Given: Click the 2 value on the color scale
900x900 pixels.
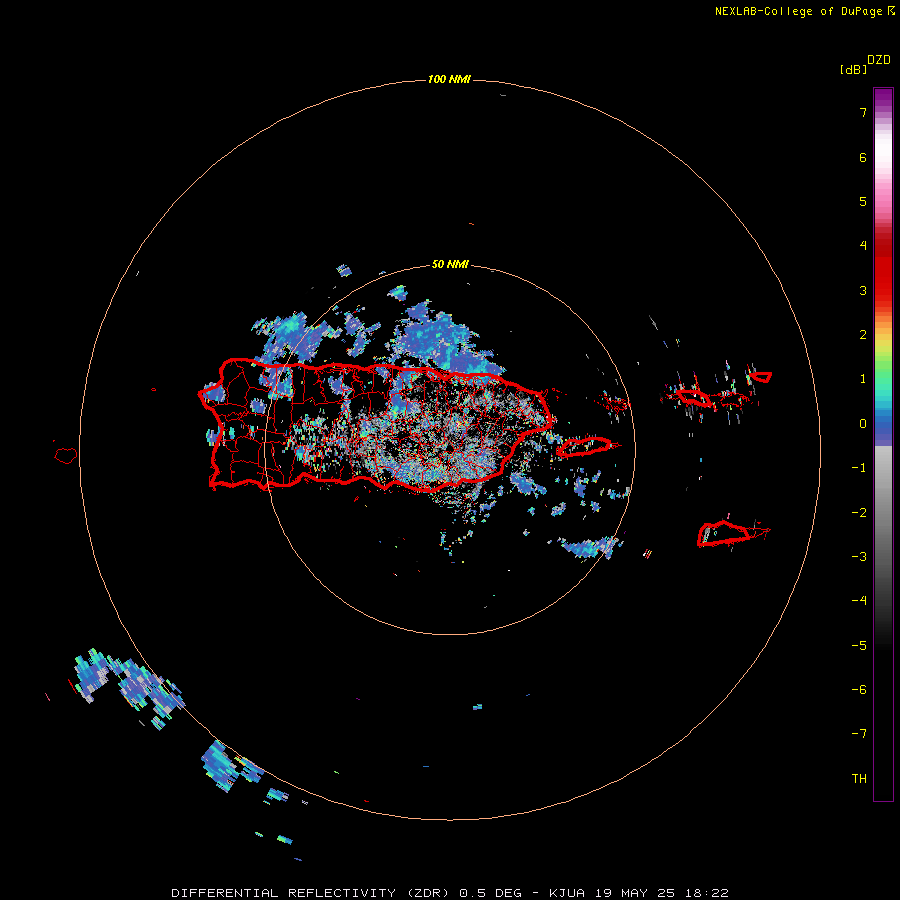Looking at the screenshot, I should pyautogui.click(x=863, y=335).
